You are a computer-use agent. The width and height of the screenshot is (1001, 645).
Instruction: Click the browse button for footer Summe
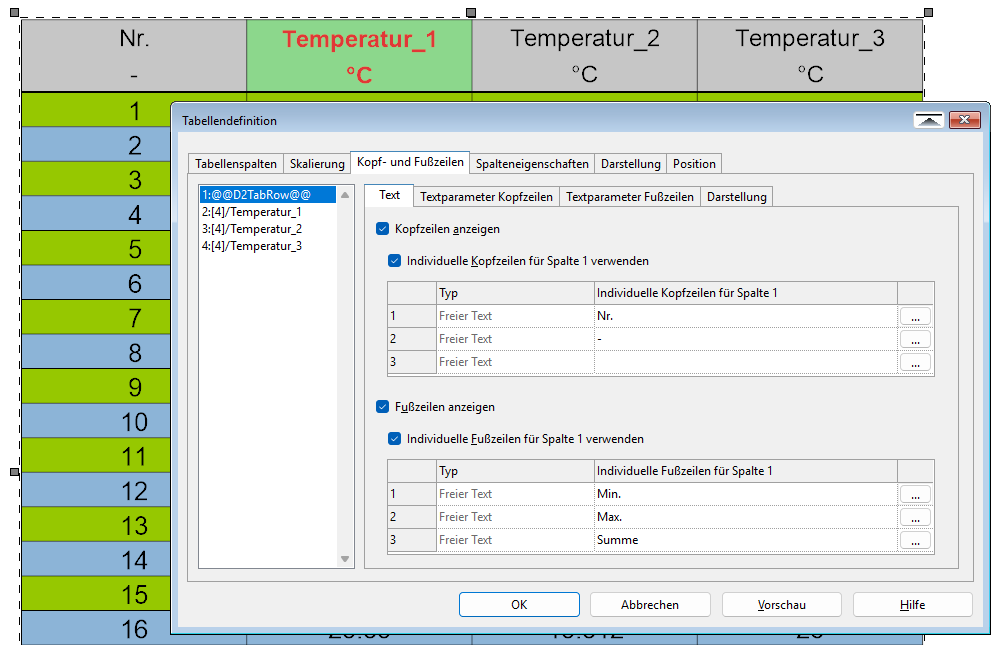tap(915, 540)
